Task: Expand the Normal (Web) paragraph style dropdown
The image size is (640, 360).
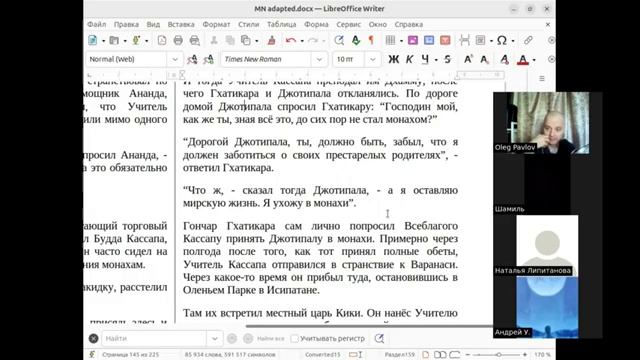Action: pyautogui.click(x=175, y=59)
